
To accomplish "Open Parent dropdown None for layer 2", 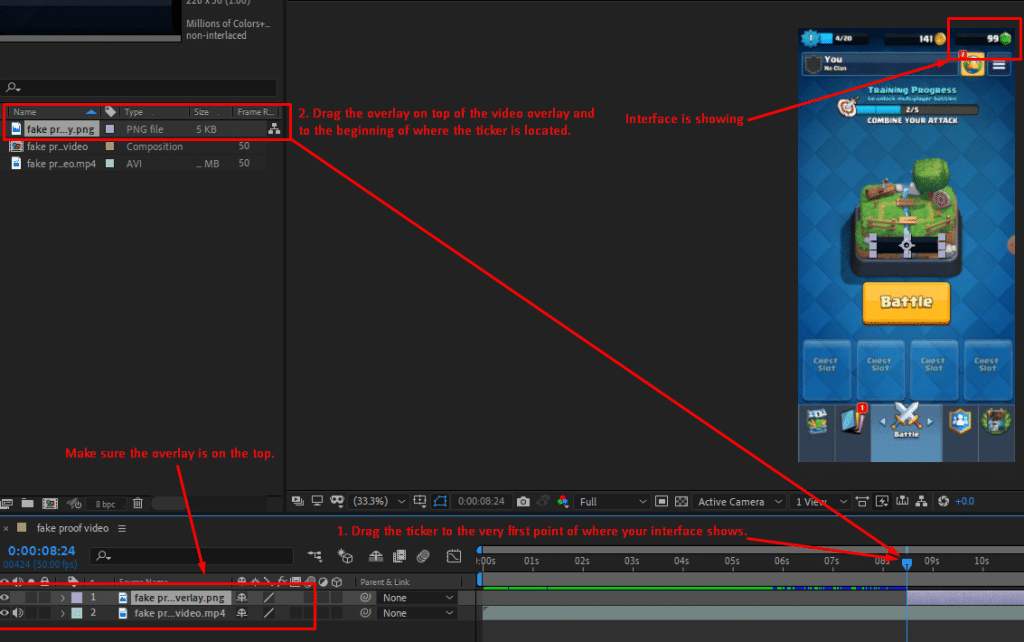I will coord(417,613).
